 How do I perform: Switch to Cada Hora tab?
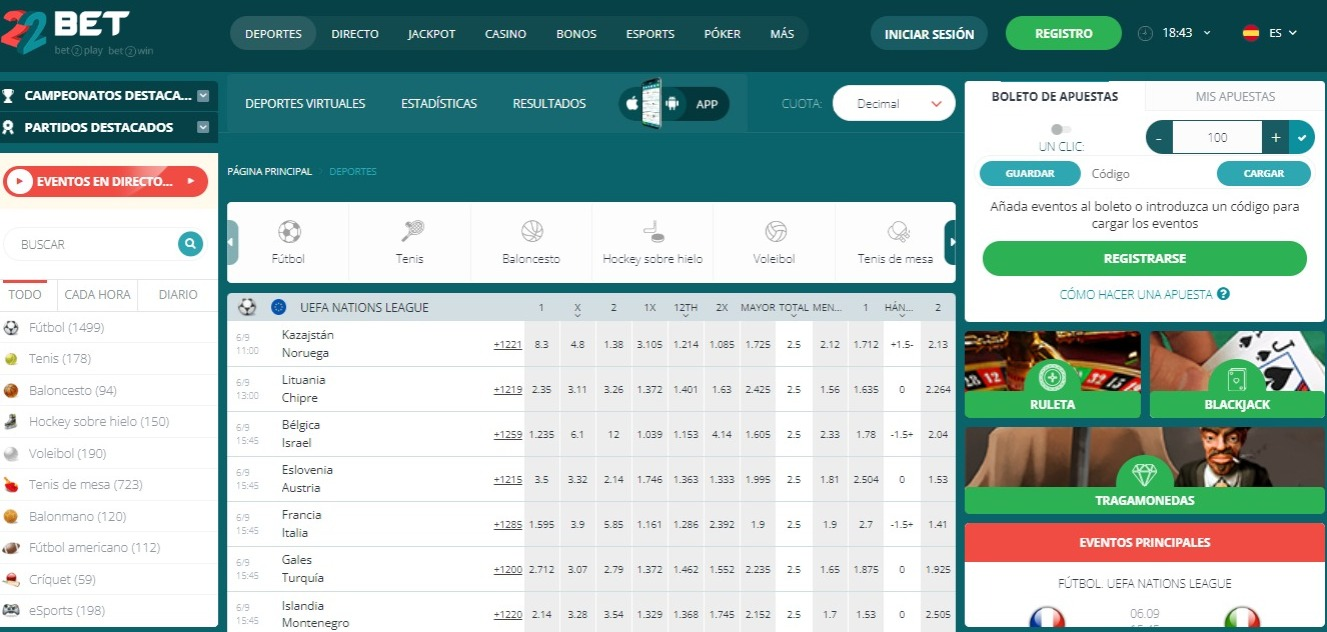click(x=97, y=295)
